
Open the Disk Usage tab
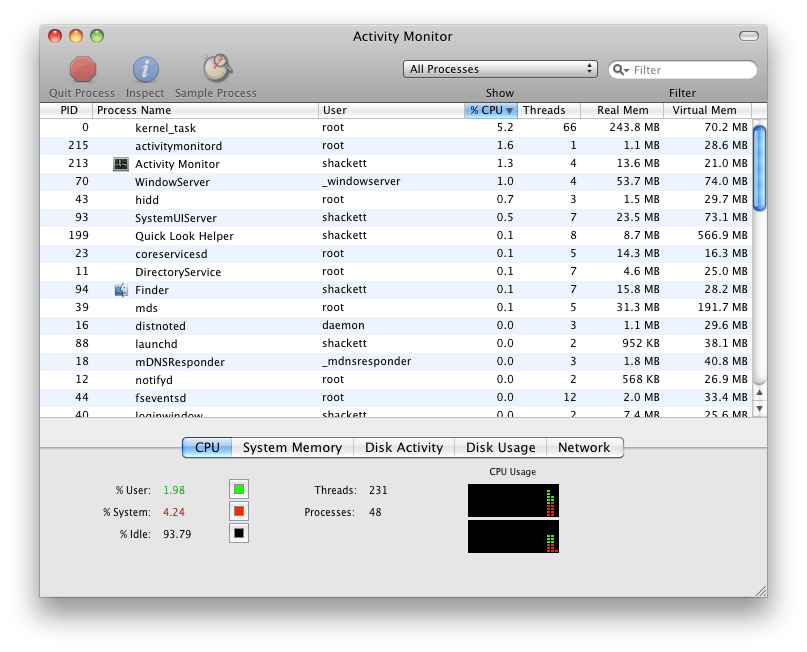click(x=500, y=448)
